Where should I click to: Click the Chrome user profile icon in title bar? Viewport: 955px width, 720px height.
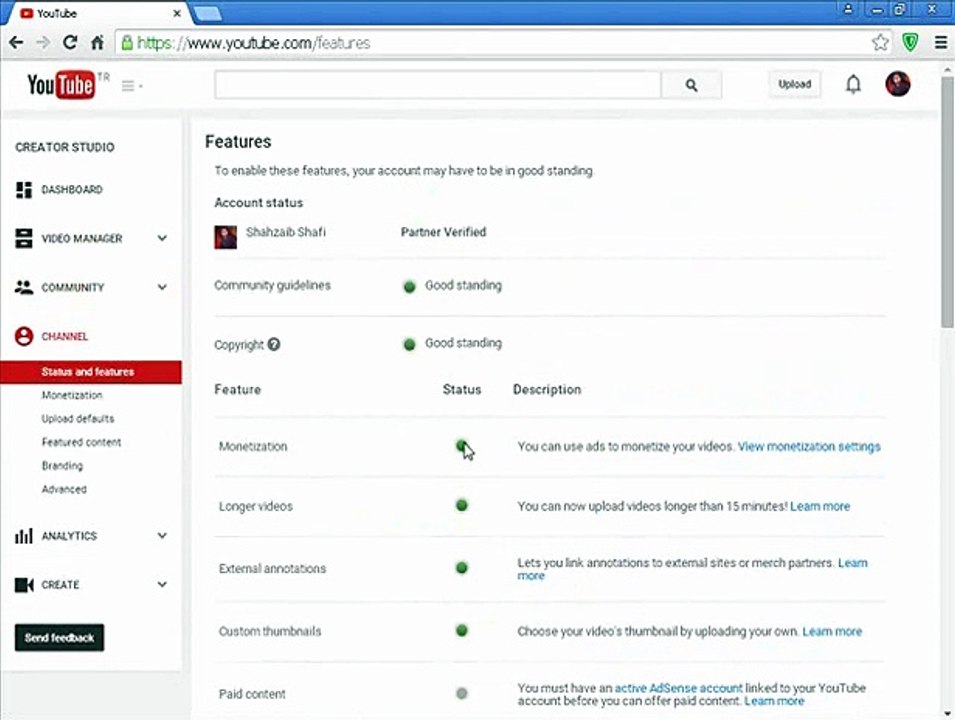(848, 9)
